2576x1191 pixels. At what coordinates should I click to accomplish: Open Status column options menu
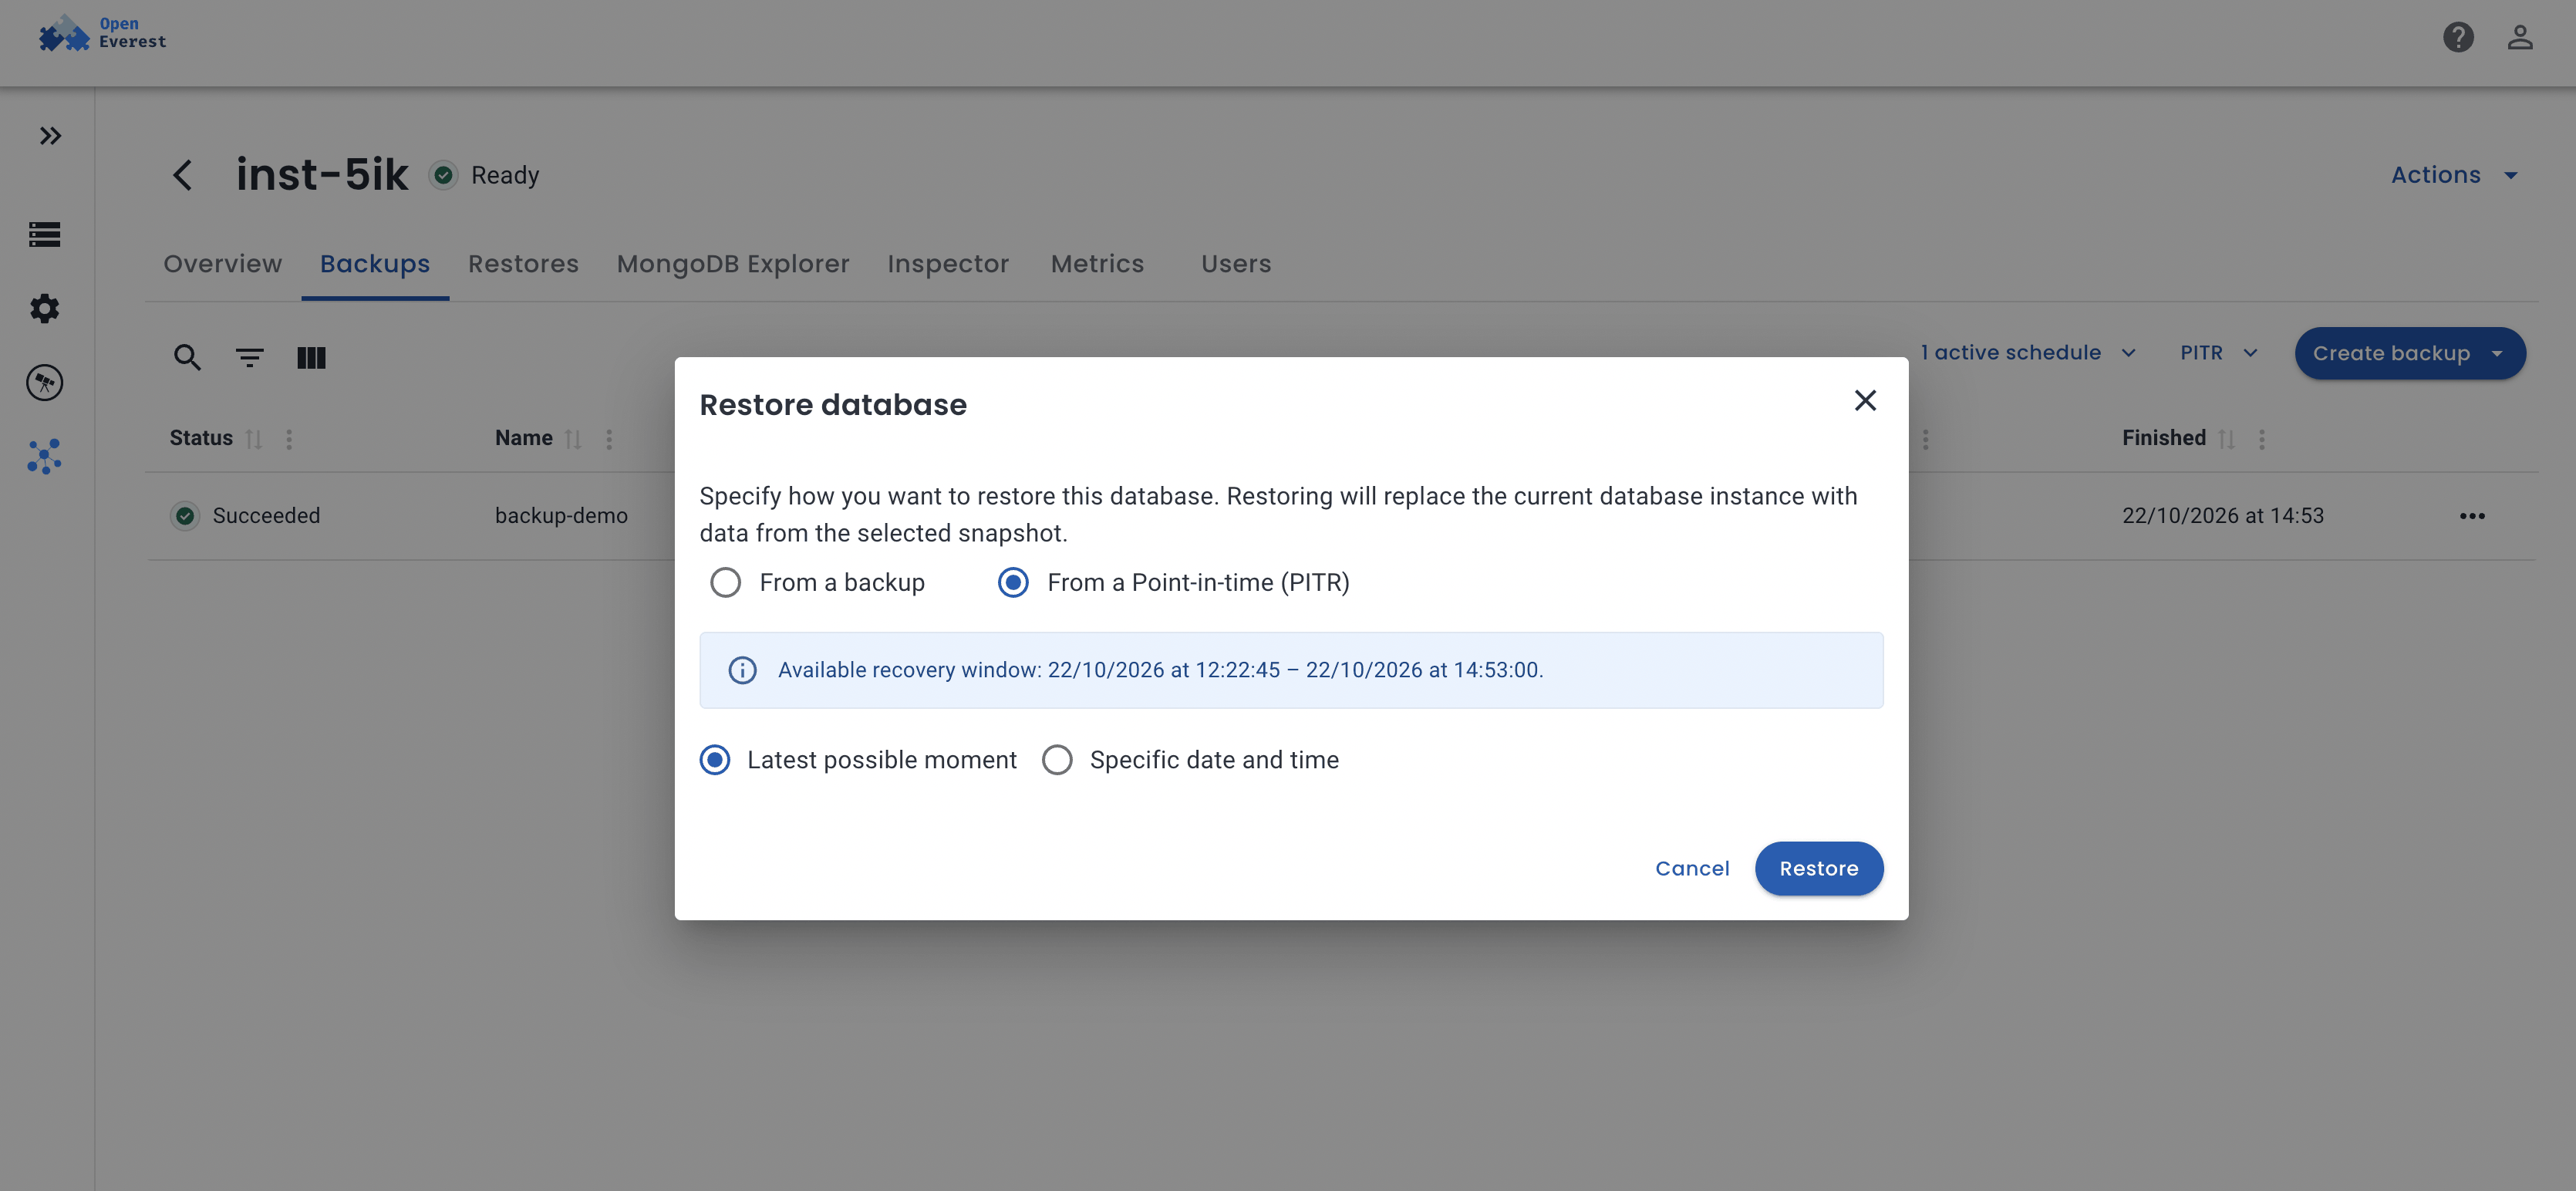[289, 439]
